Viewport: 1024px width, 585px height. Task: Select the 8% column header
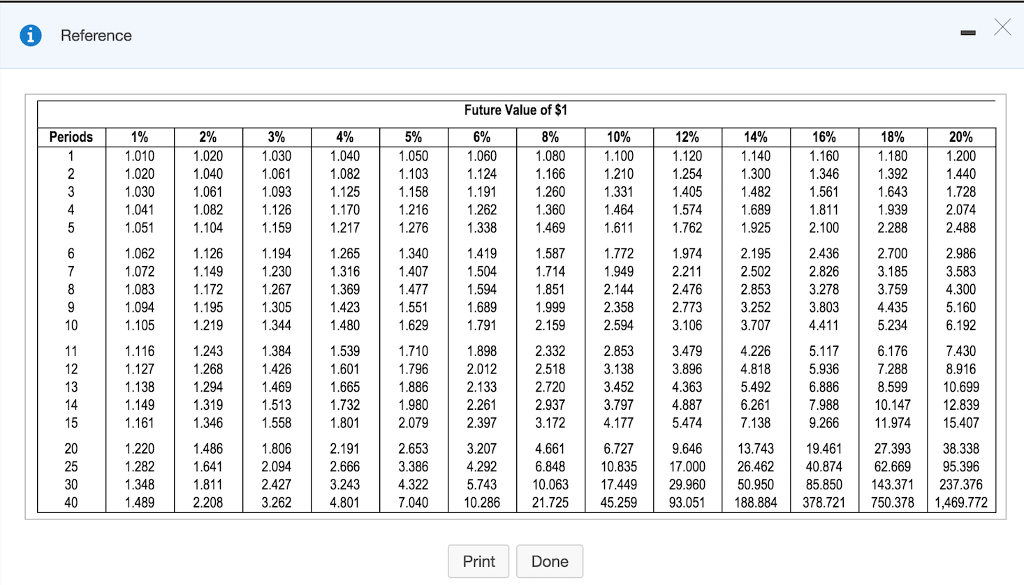(x=550, y=137)
